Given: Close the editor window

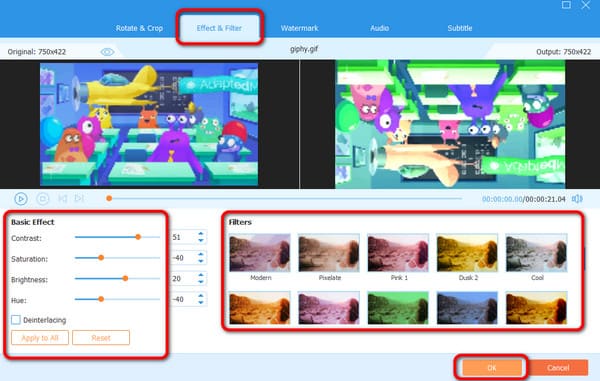Looking at the screenshot, I should coord(585,5).
